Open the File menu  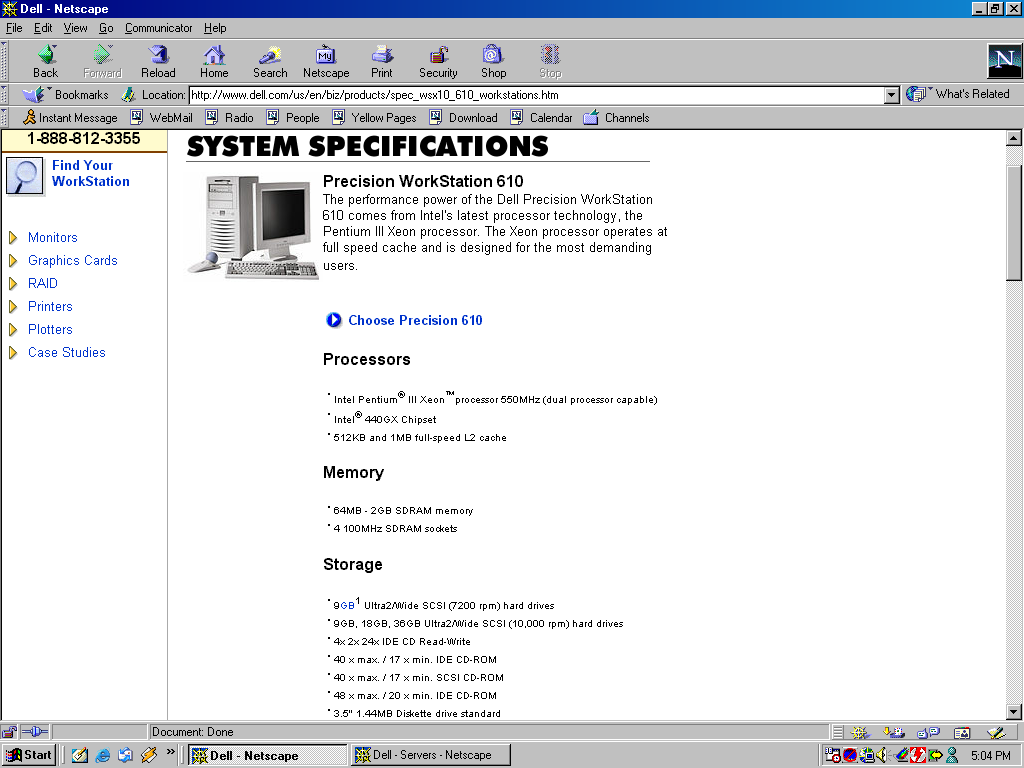click(14, 28)
